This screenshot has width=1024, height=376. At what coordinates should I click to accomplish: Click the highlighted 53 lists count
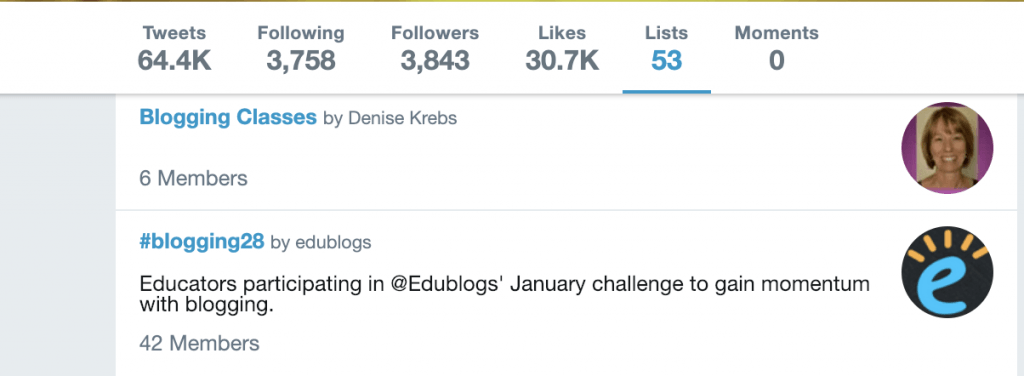[666, 61]
